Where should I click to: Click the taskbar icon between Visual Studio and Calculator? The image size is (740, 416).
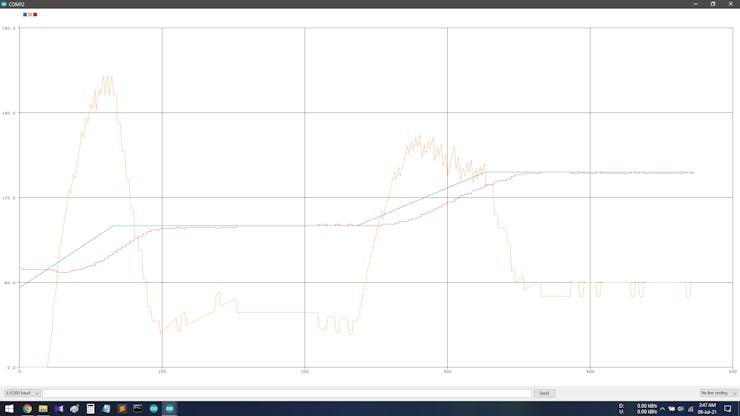point(75,408)
